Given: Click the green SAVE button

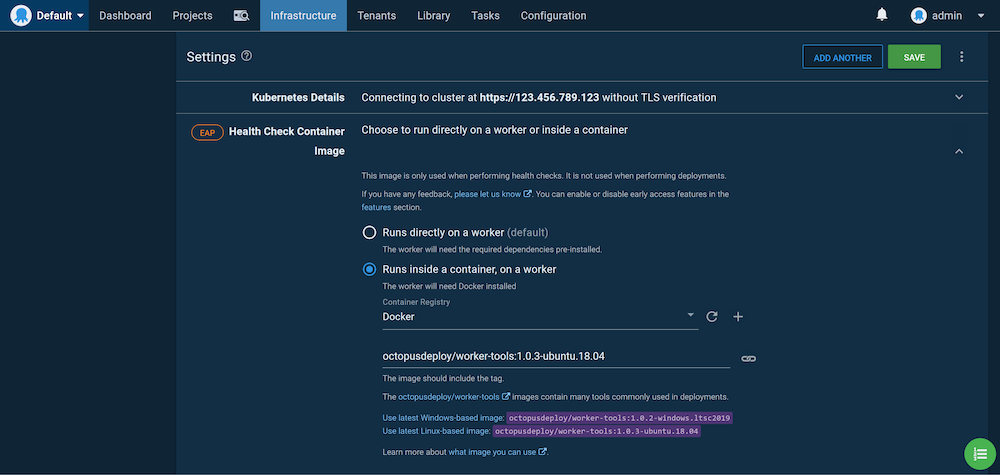Looking at the screenshot, I should 914,57.
